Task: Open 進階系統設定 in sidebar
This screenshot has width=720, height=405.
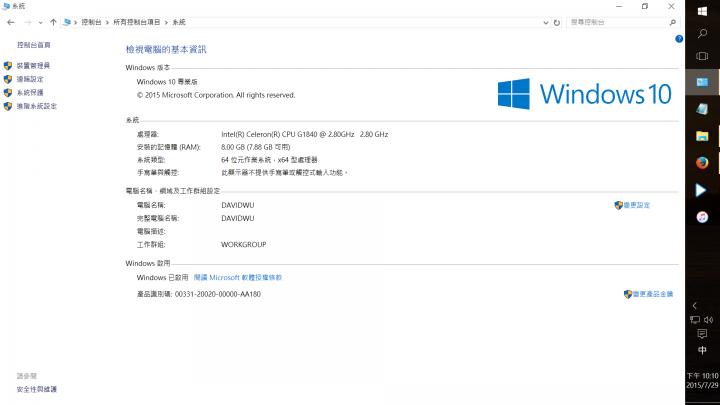Action: pyautogui.click(x=37, y=106)
